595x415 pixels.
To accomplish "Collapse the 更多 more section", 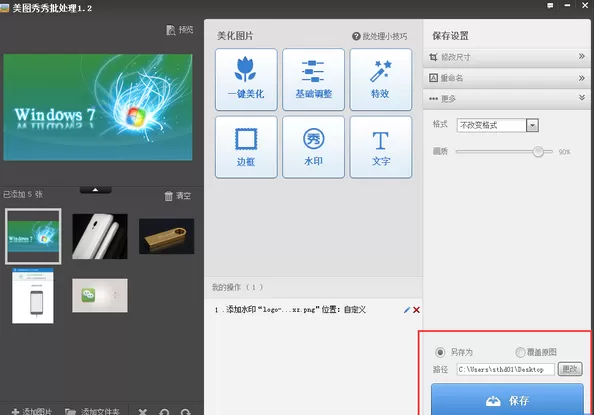I will (507, 99).
